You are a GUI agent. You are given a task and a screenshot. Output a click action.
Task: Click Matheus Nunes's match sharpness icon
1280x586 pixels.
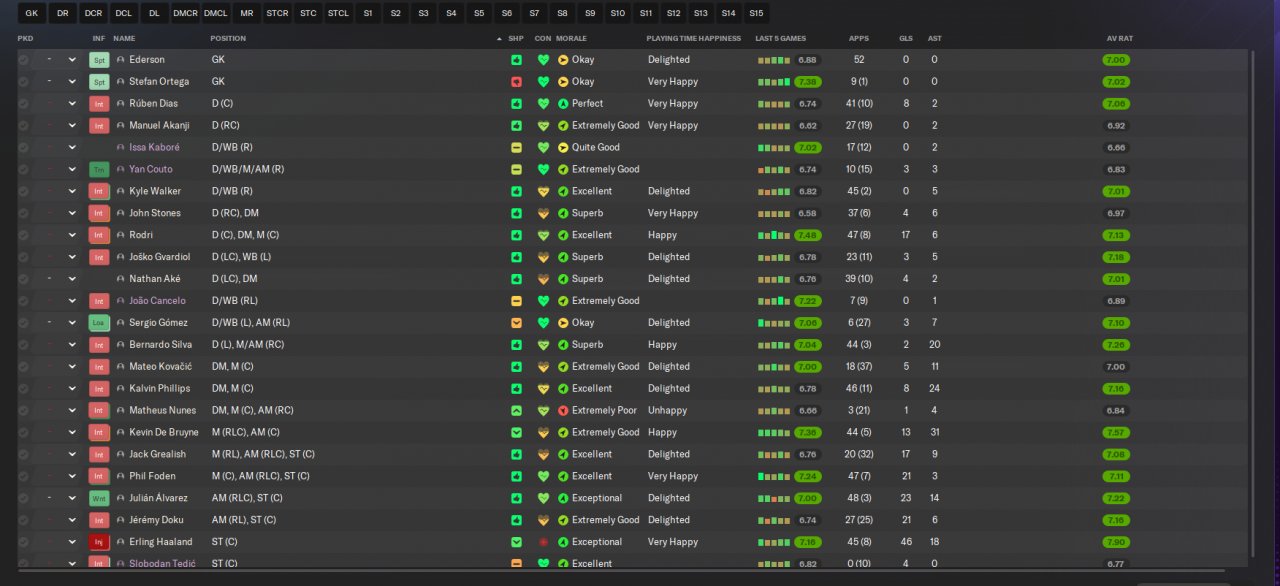pyautogui.click(x=516, y=411)
